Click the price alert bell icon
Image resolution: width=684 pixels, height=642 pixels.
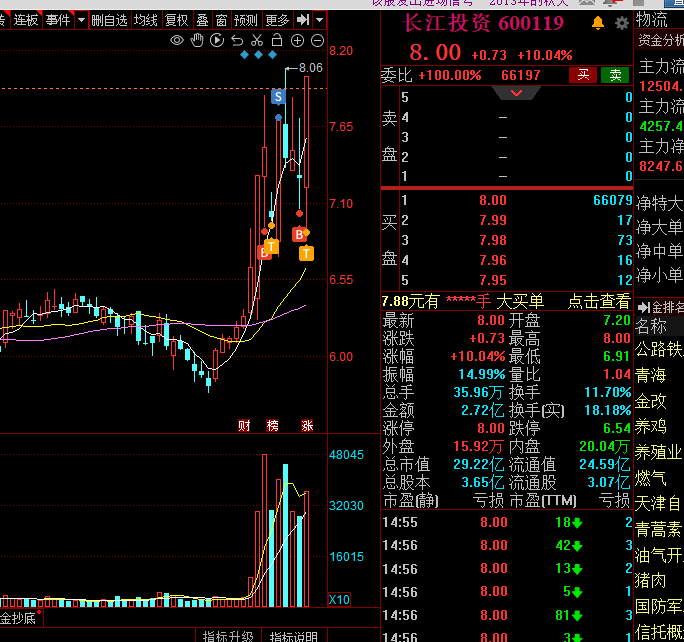coord(598,23)
